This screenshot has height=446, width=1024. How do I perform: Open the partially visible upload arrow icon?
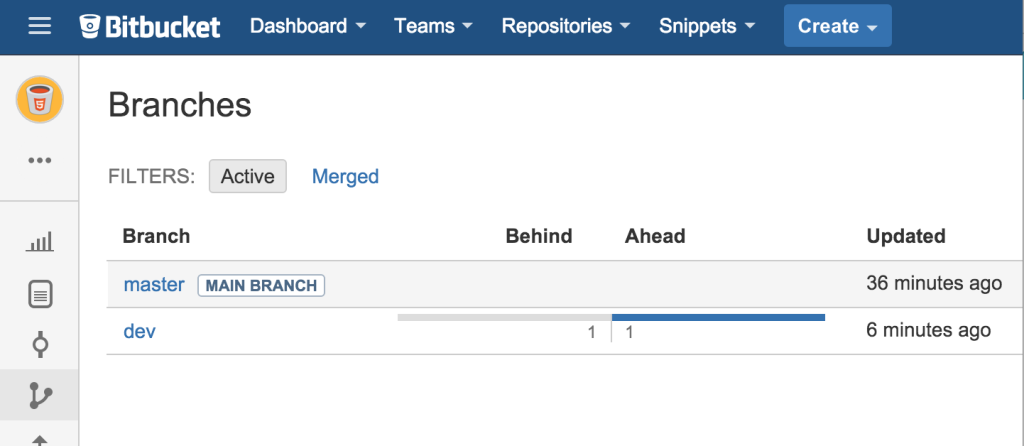[40, 439]
